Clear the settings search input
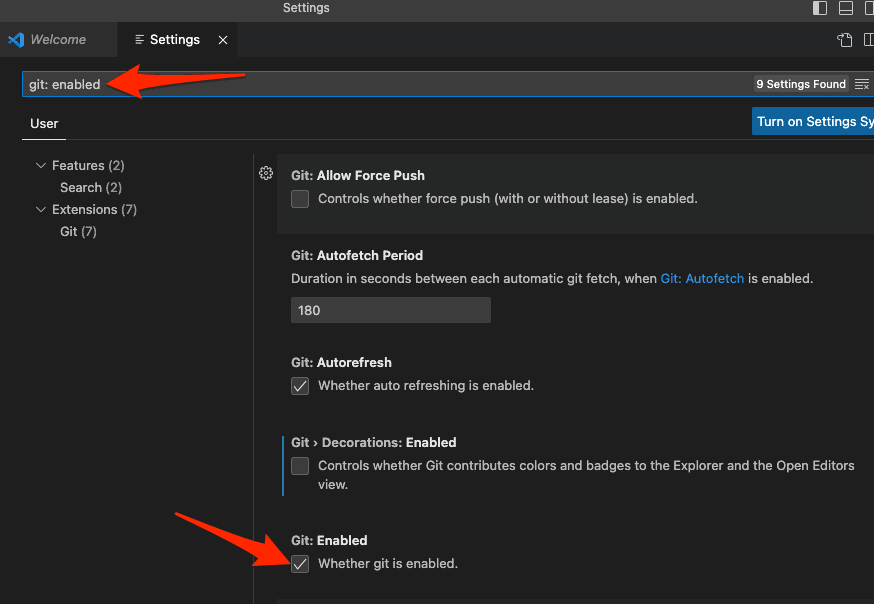874x604 pixels. tap(861, 85)
